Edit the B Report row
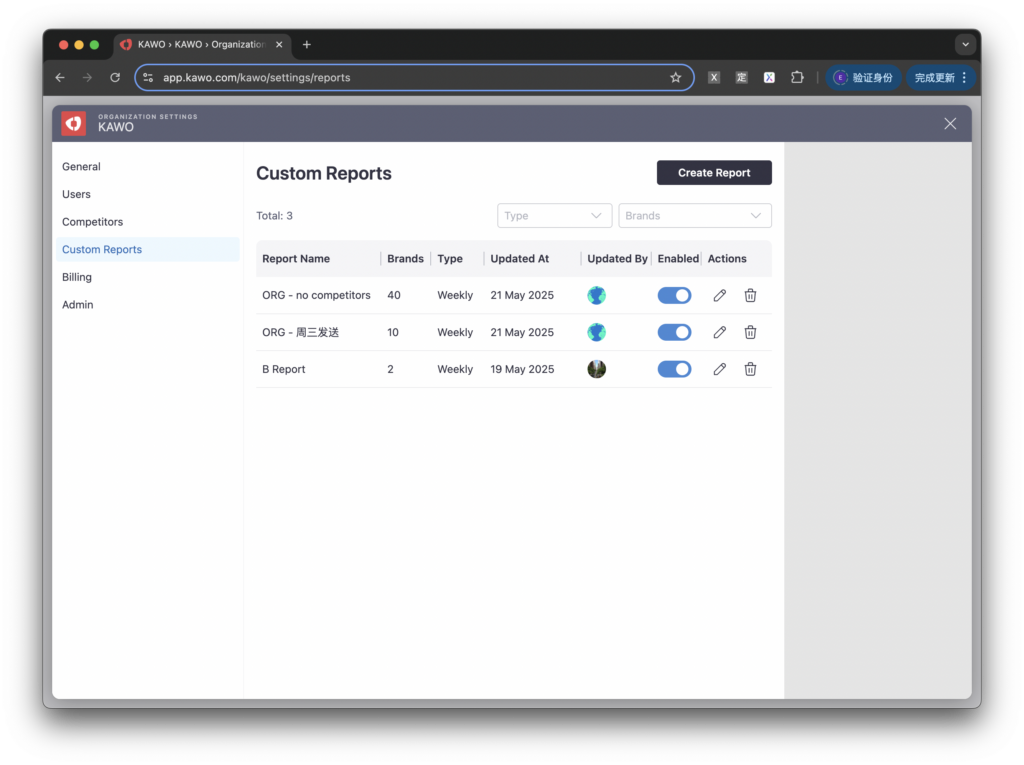Viewport: 1024px width, 765px height. pyautogui.click(x=719, y=370)
